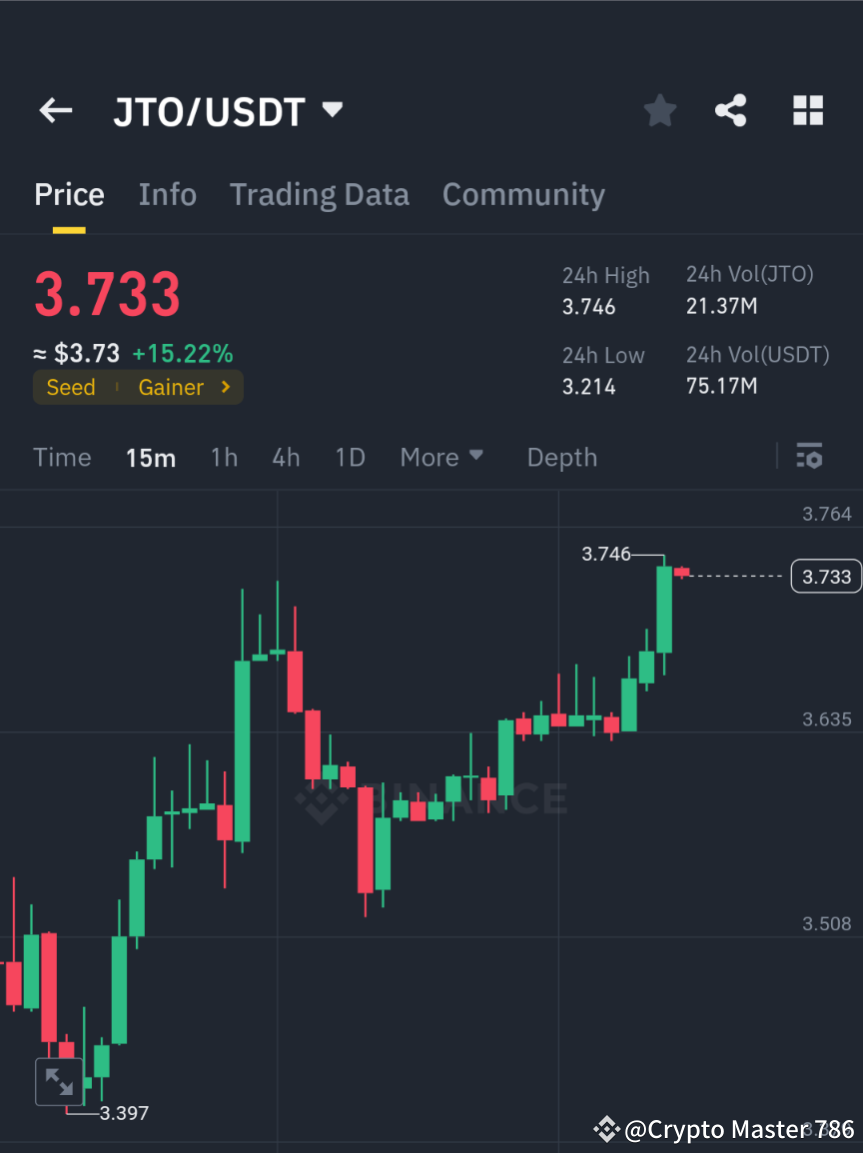
Task: Open the Depth view
Action: click(x=561, y=457)
